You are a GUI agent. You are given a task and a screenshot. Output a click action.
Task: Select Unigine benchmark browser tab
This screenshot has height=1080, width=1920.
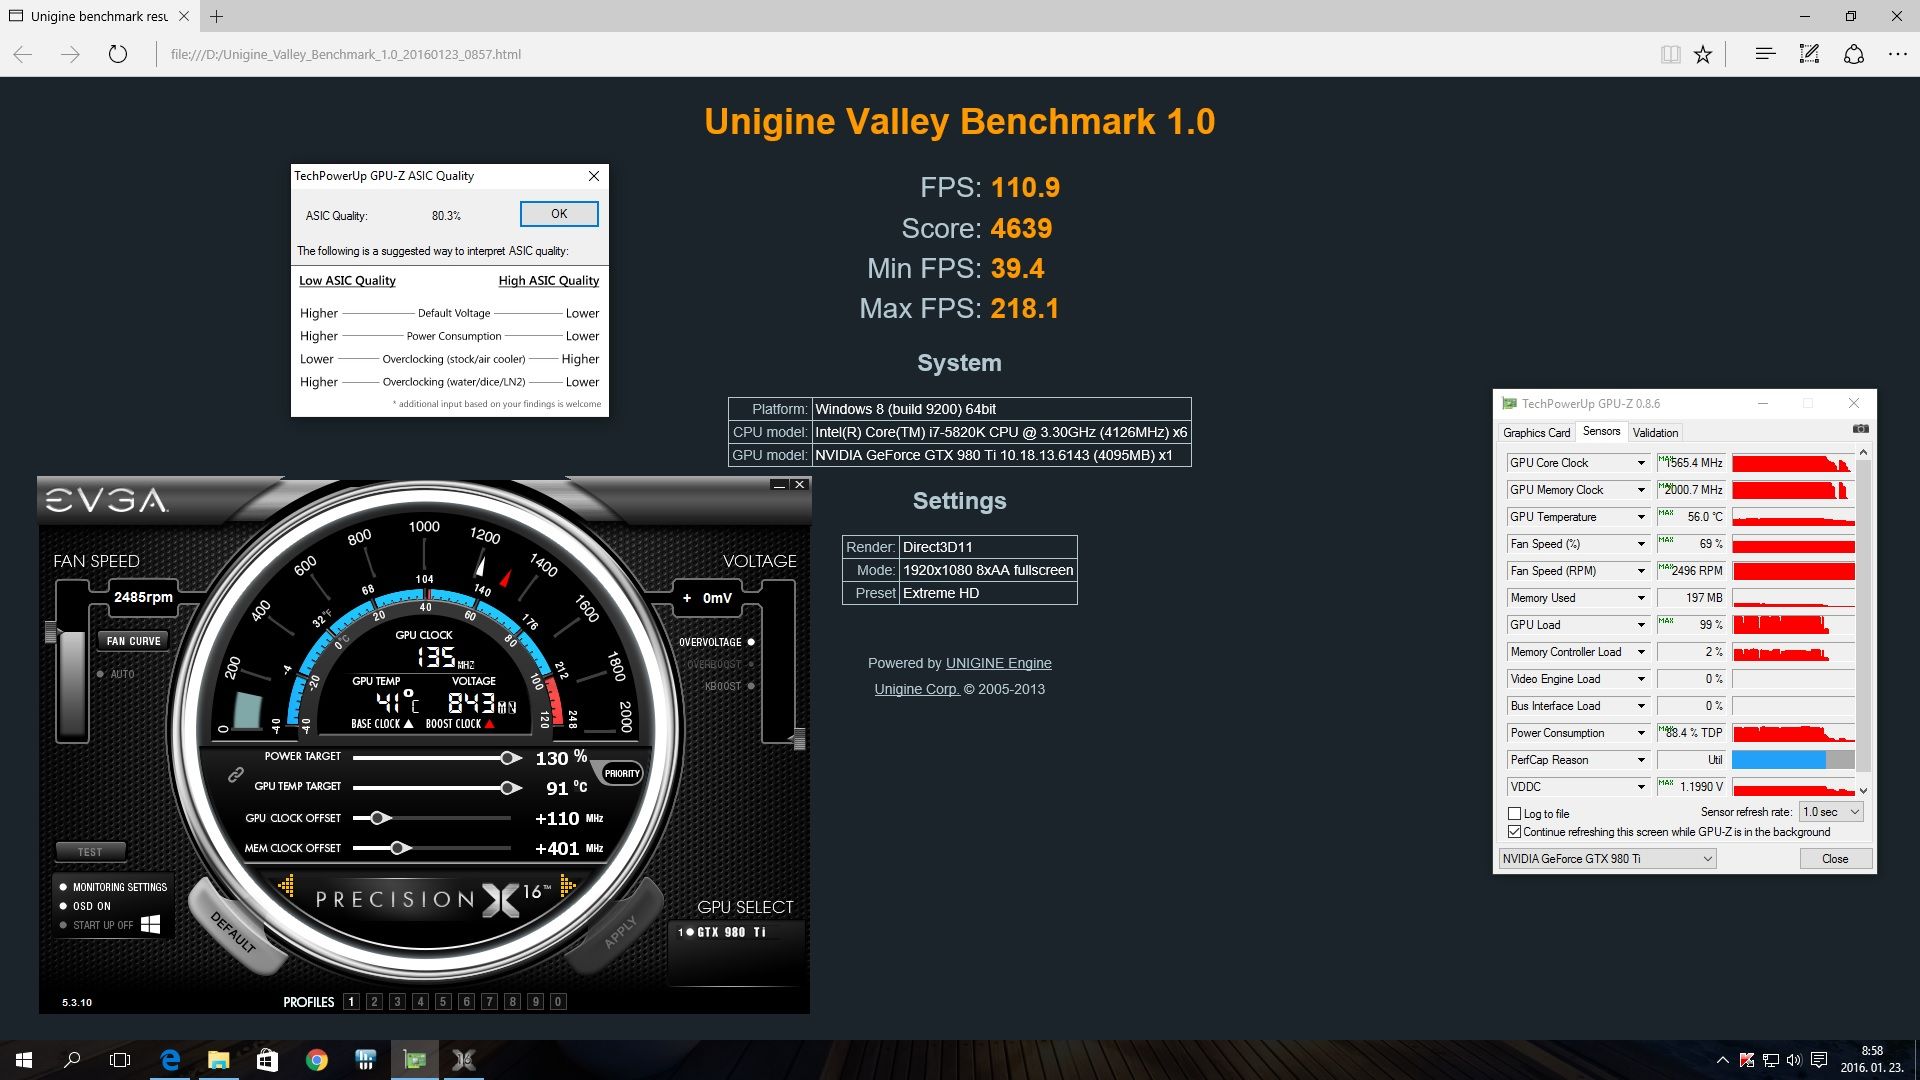98,16
